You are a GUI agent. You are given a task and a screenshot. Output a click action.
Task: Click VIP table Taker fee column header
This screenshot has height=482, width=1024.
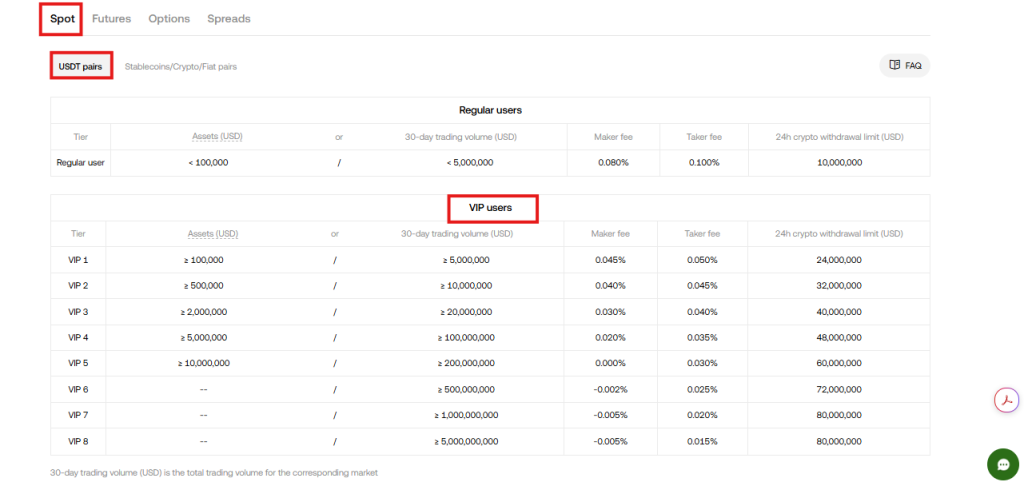click(x=702, y=233)
